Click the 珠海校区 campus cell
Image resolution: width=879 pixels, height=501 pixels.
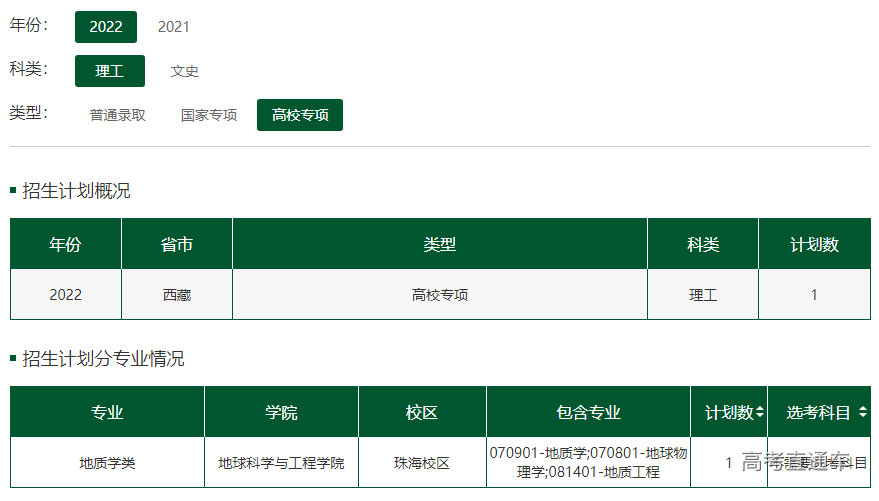pos(422,463)
